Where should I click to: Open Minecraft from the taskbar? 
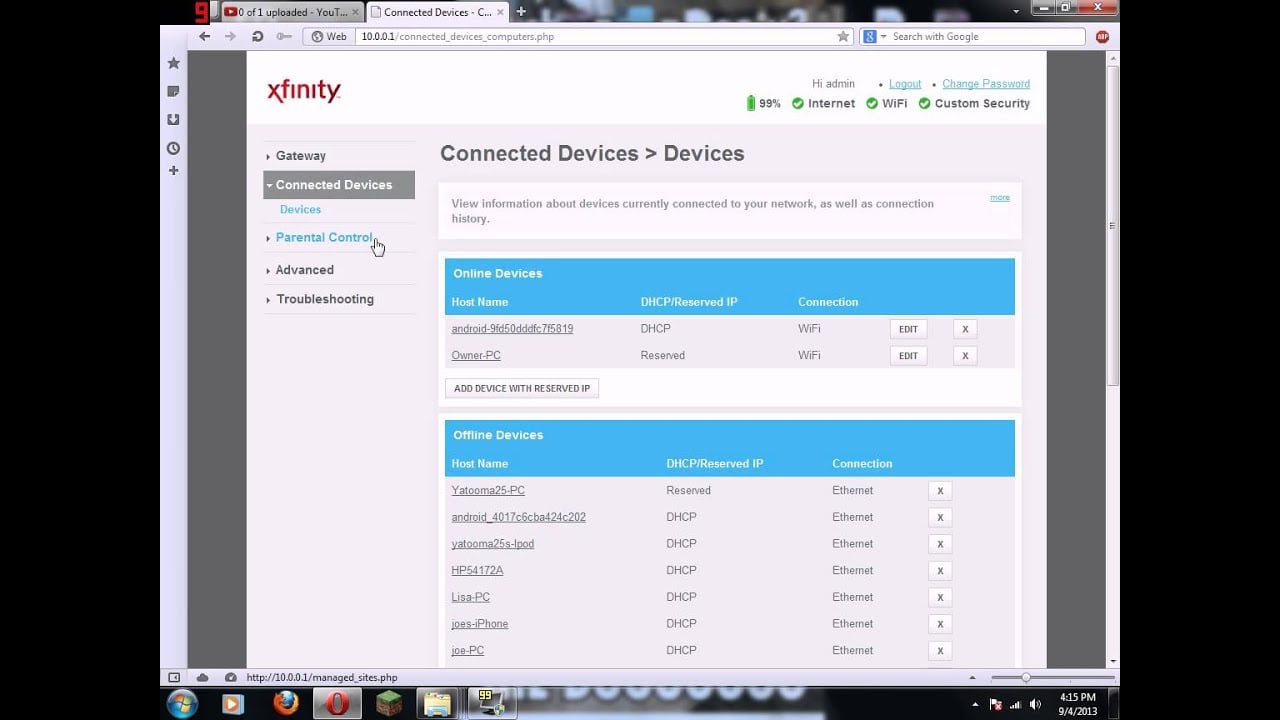[x=389, y=704]
